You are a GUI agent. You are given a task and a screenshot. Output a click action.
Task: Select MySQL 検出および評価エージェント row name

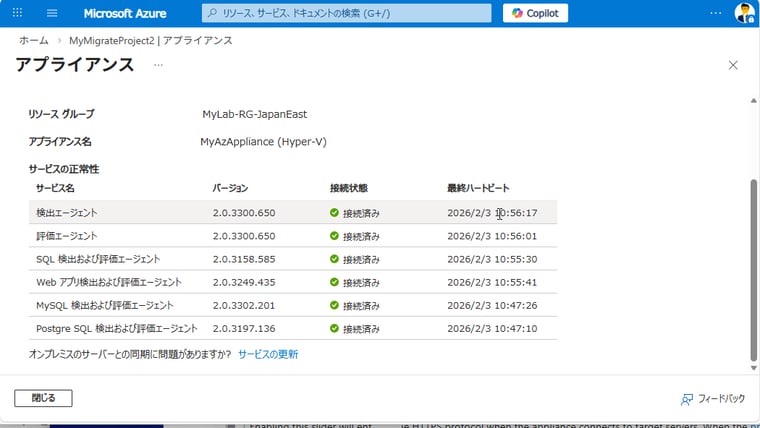(105, 305)
